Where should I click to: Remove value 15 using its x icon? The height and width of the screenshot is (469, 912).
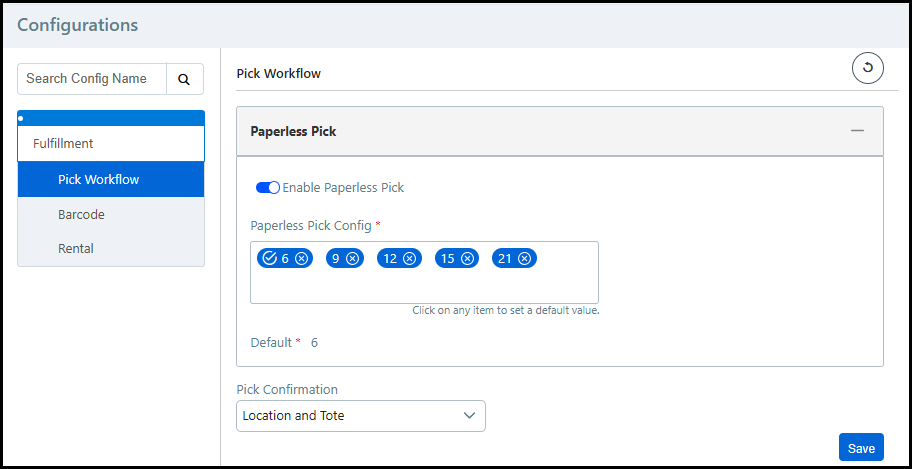click(467, 258)
